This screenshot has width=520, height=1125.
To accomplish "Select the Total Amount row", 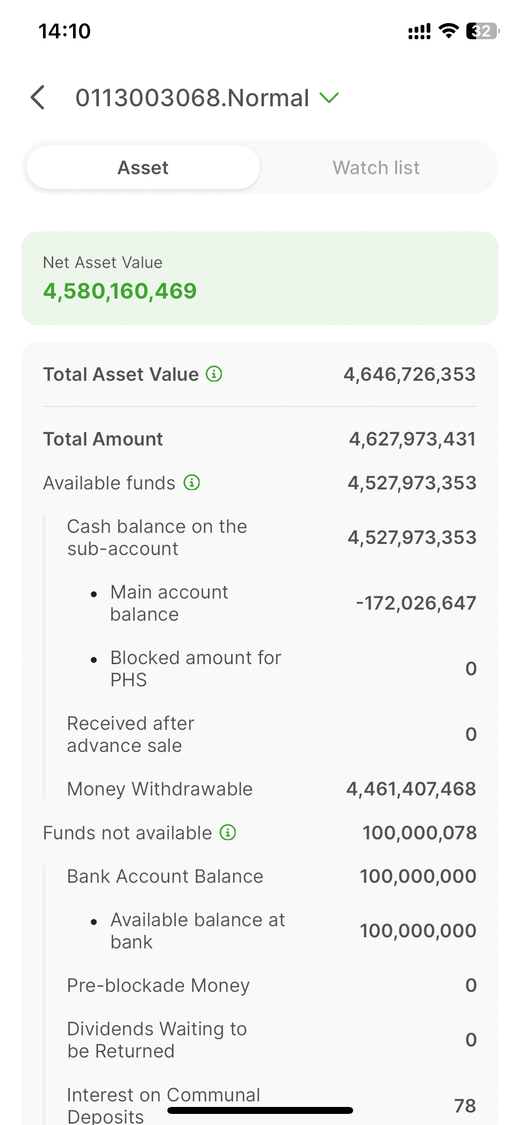I will point(260,439).
